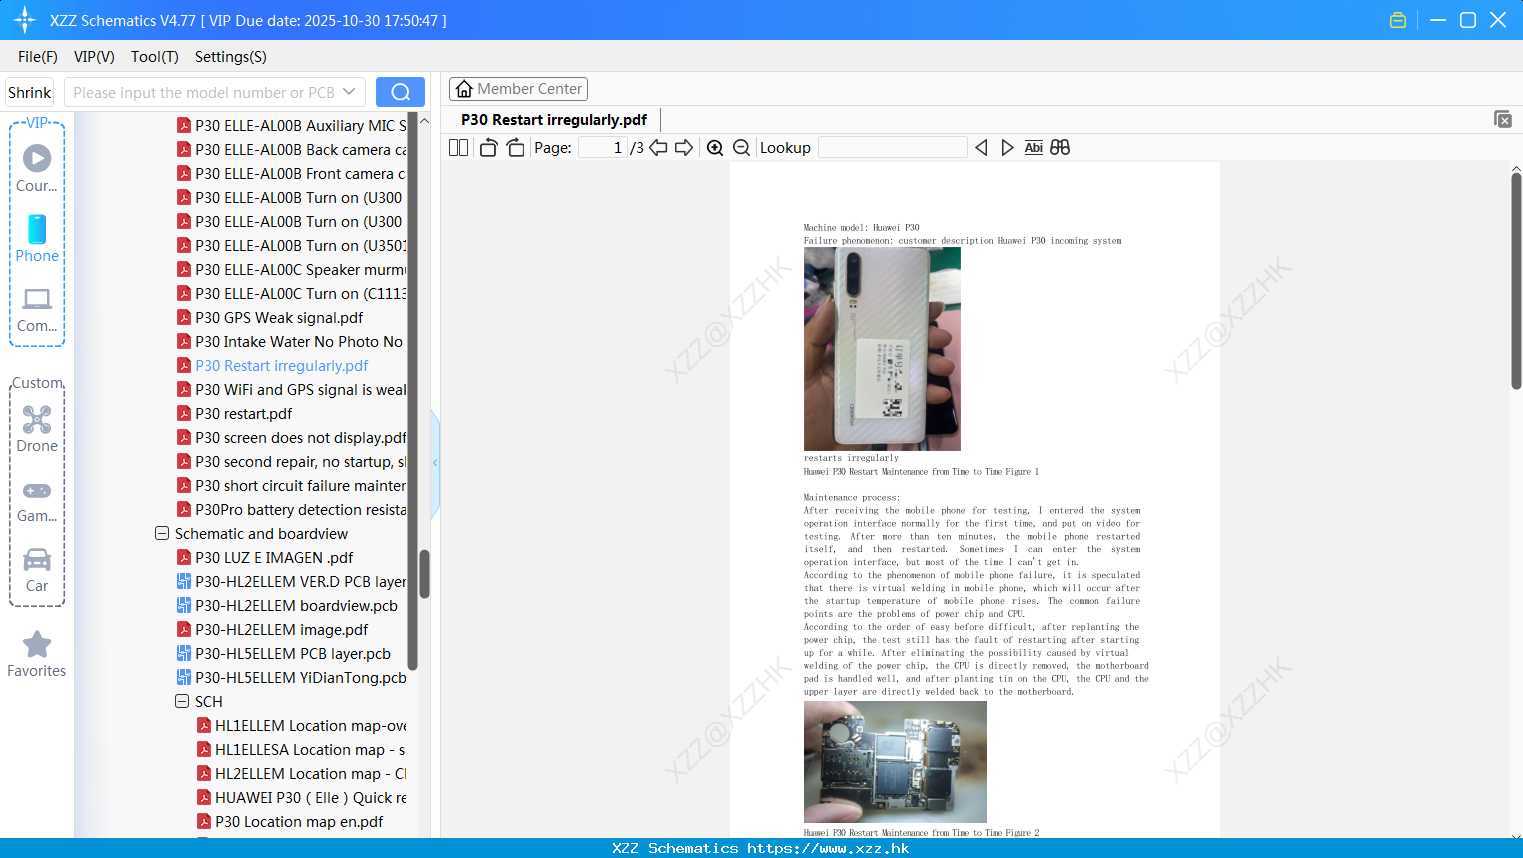Select the Phone category
The width and height of the screenshot is (1523, 858).
(x=37, y=239)
